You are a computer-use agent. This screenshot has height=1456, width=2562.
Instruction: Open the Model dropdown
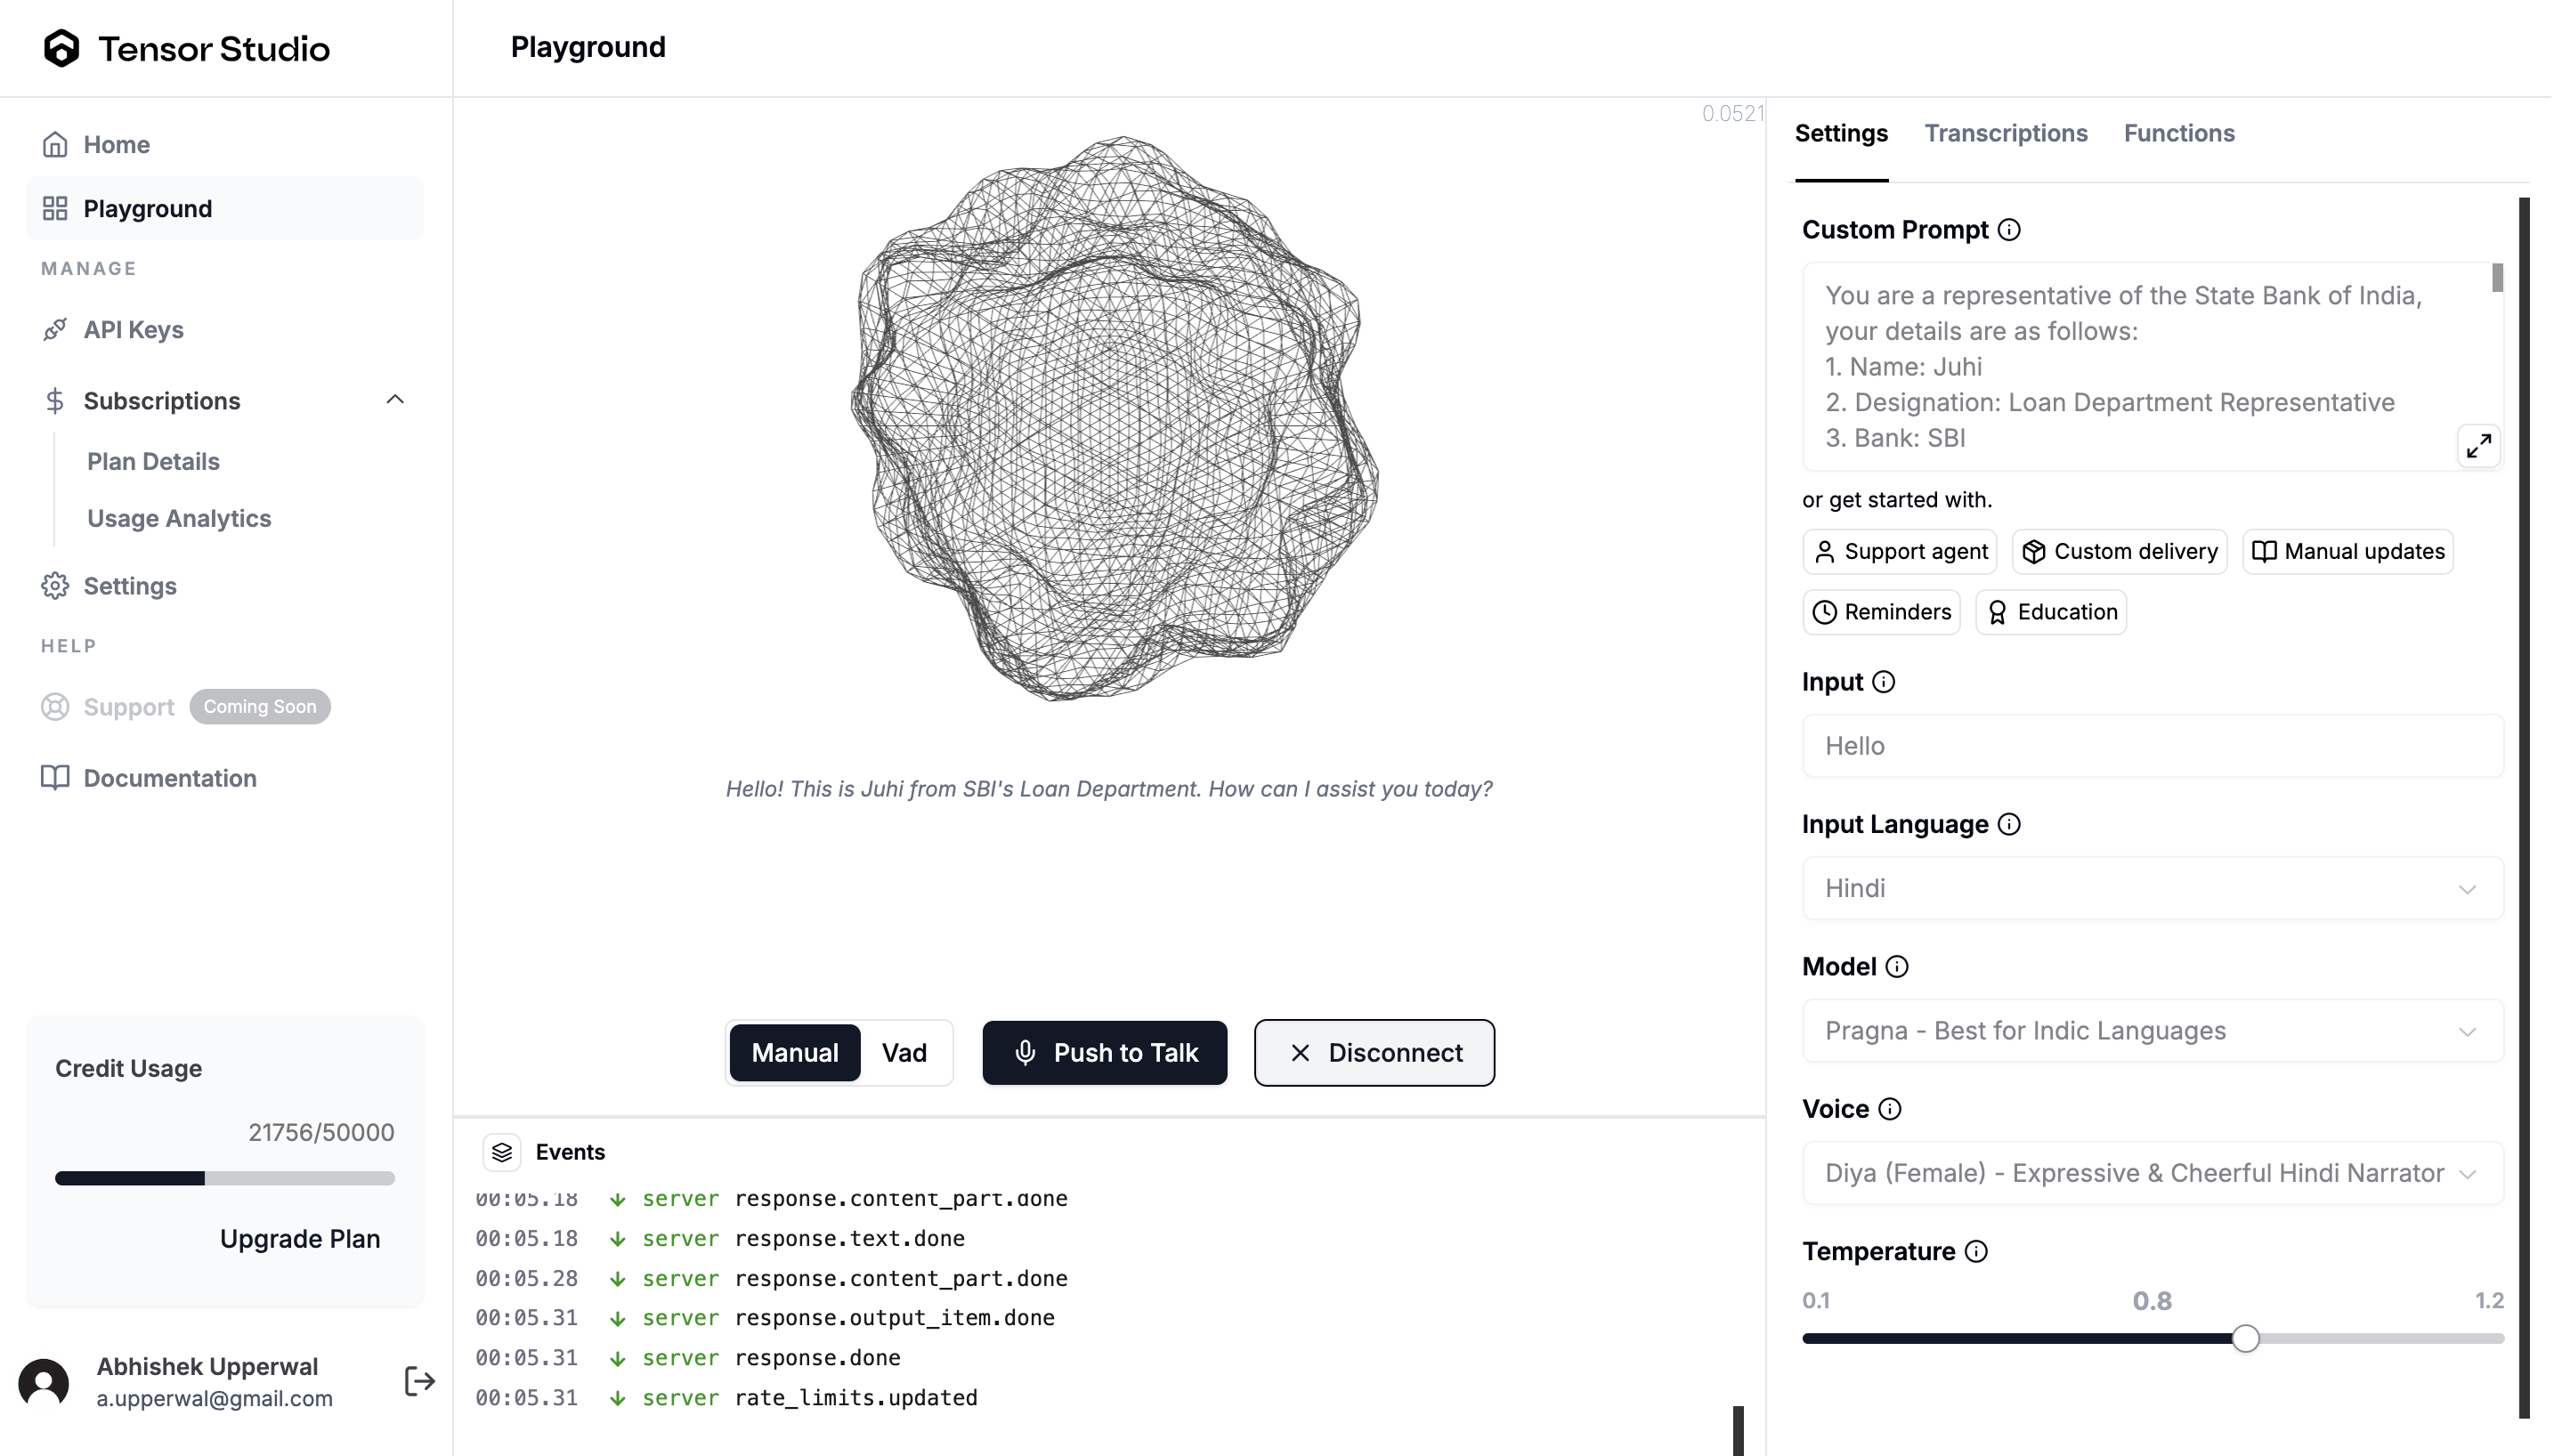[2152, 1031]
